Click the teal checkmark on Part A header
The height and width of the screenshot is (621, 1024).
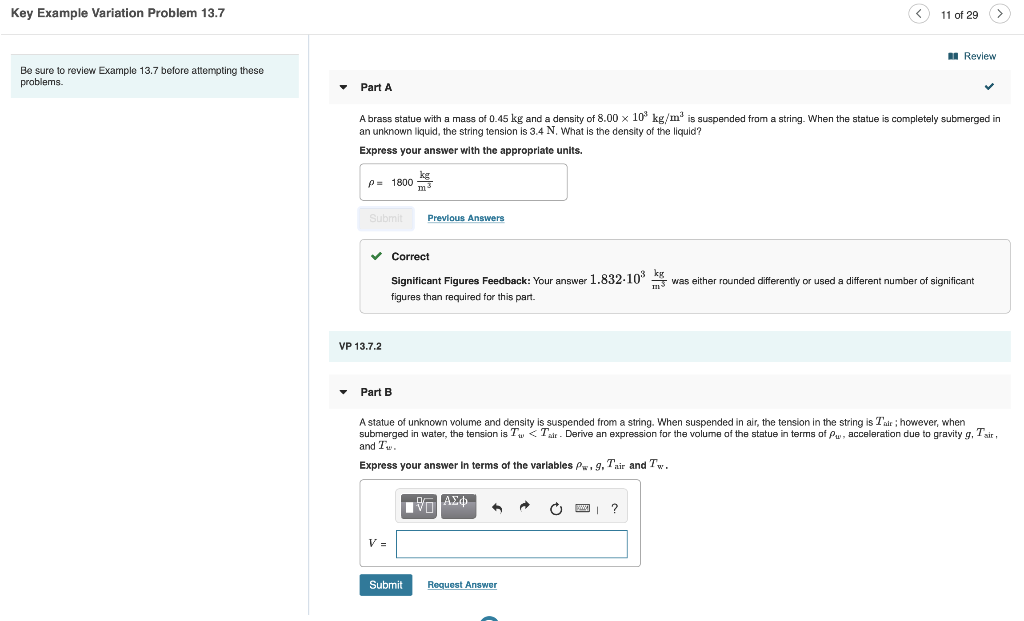[x=989, y=87]
